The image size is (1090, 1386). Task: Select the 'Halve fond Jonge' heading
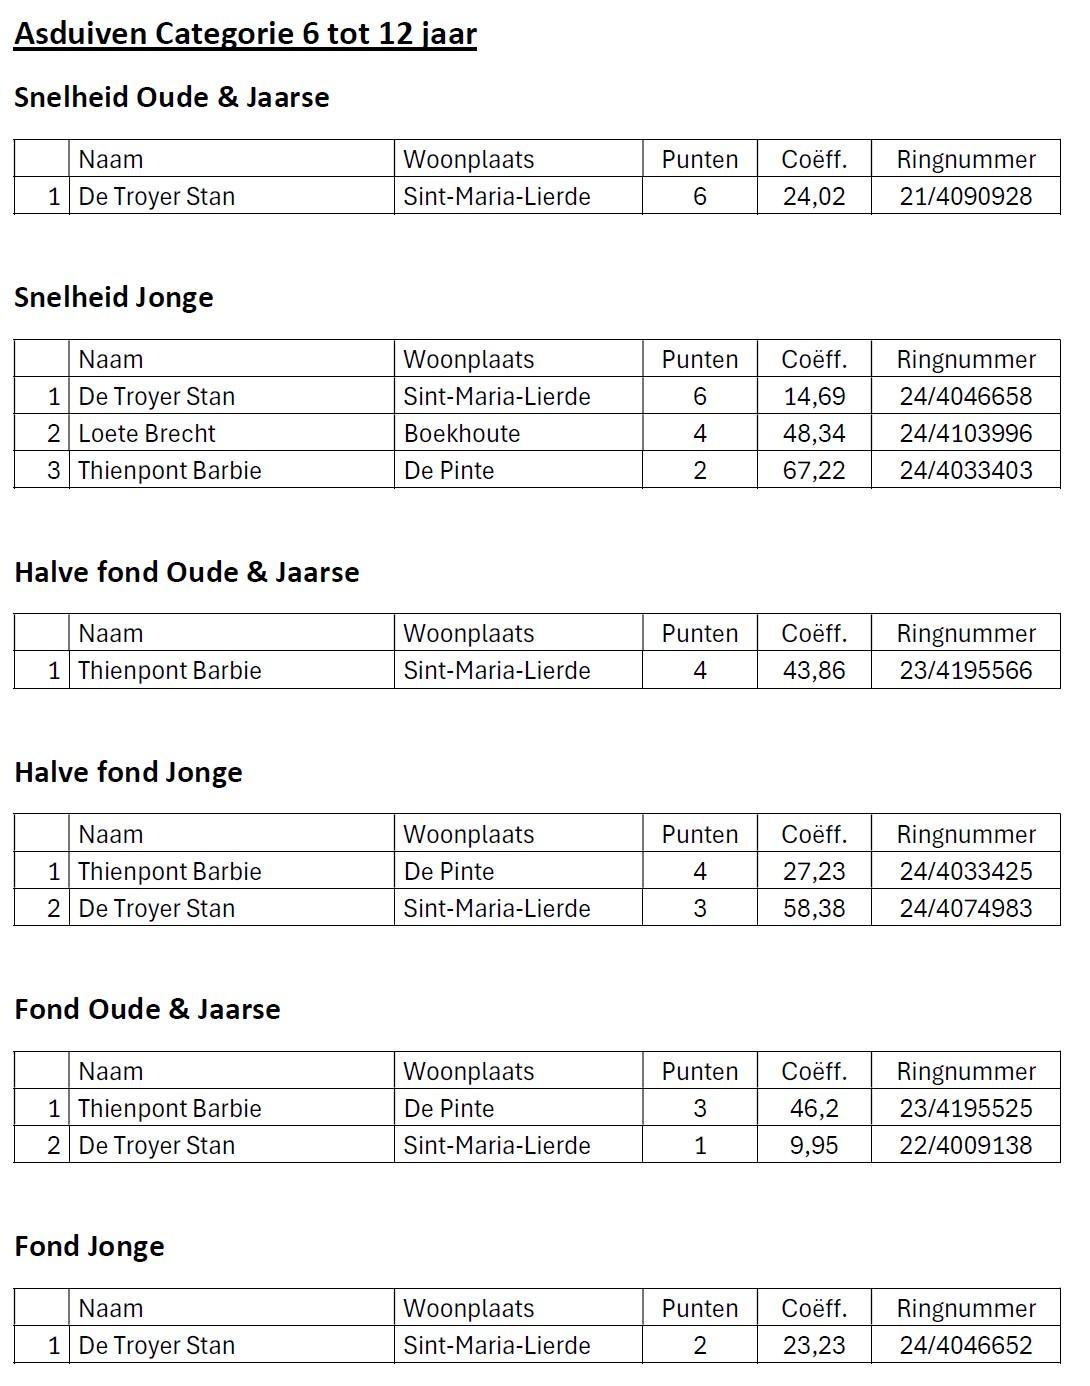(x=128, y=772)
